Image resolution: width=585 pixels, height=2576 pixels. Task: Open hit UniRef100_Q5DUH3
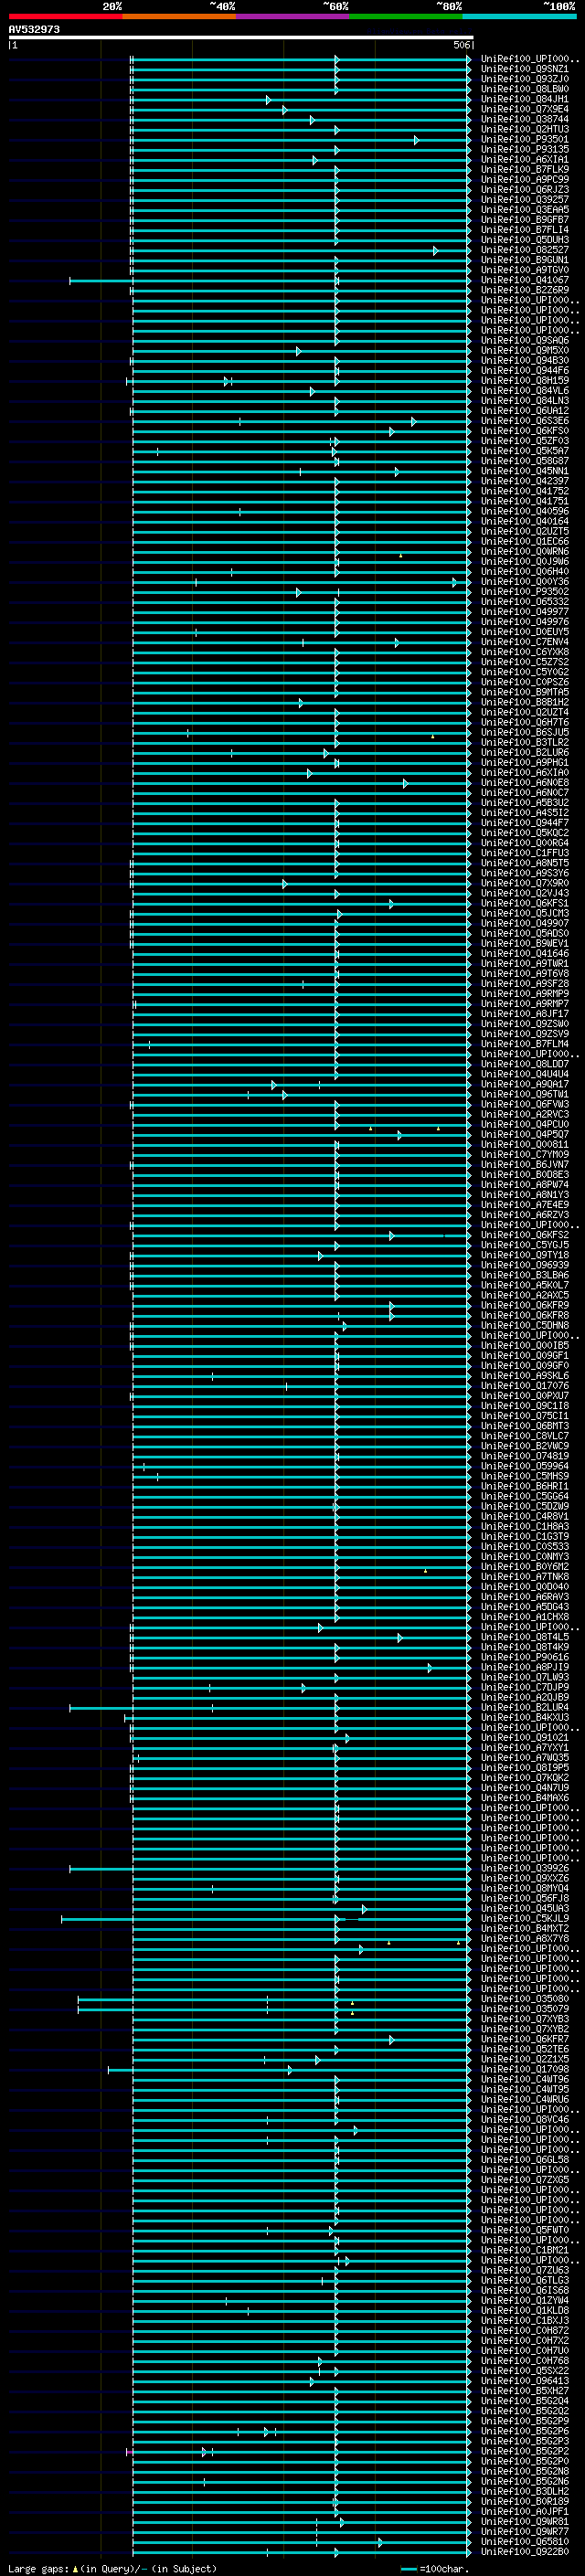pos(525,239)
